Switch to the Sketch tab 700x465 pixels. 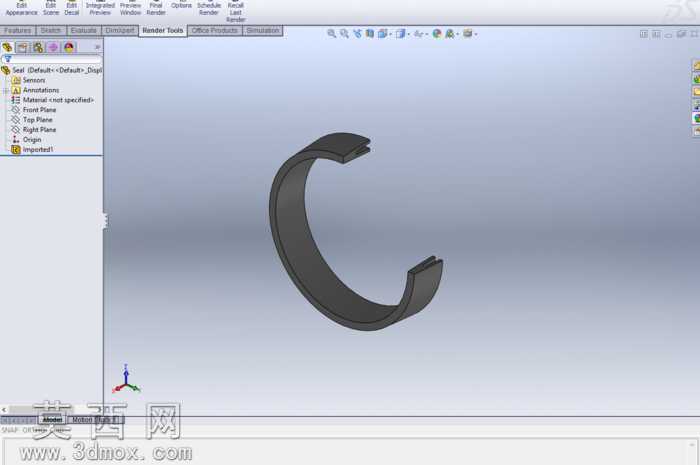[x=51, y=30]
